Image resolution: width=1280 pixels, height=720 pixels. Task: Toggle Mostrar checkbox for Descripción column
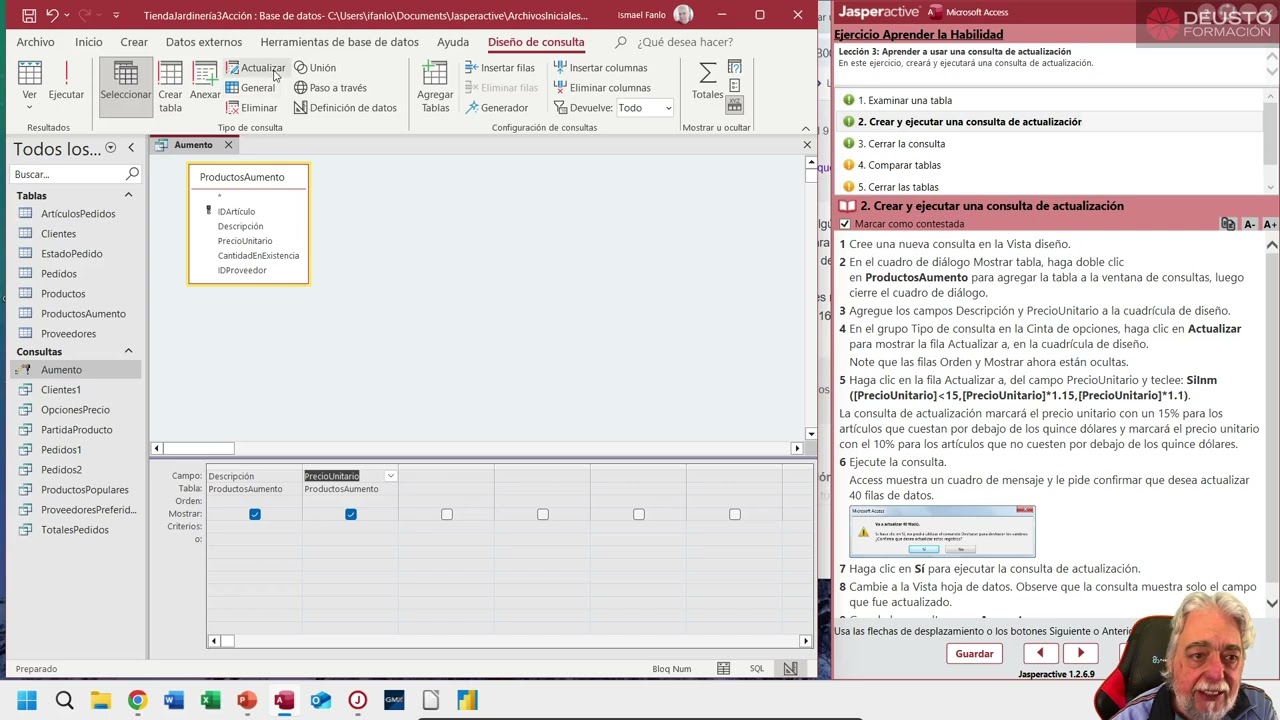(255, 514)
